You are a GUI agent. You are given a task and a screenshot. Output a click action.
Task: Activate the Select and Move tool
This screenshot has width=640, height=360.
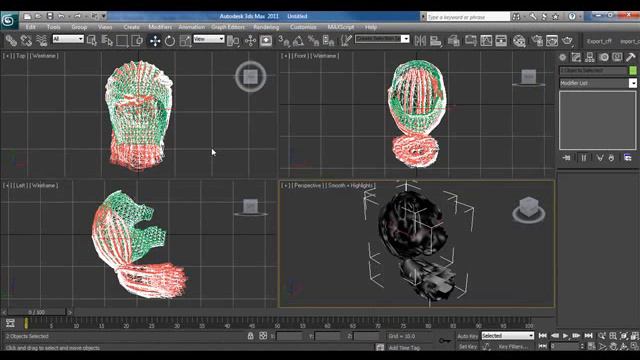155,40
